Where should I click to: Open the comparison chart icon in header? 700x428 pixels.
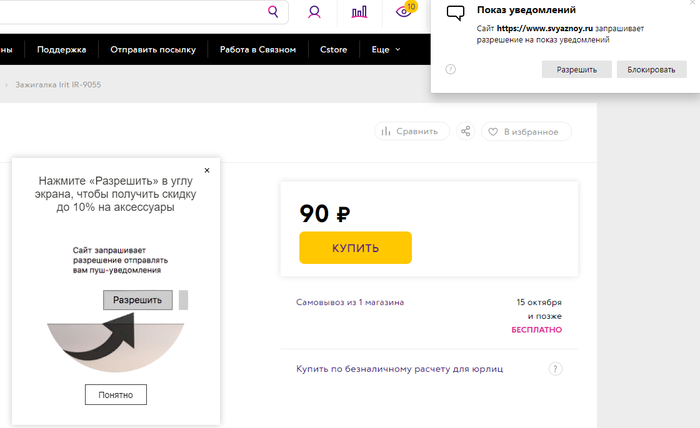(360, 12)
